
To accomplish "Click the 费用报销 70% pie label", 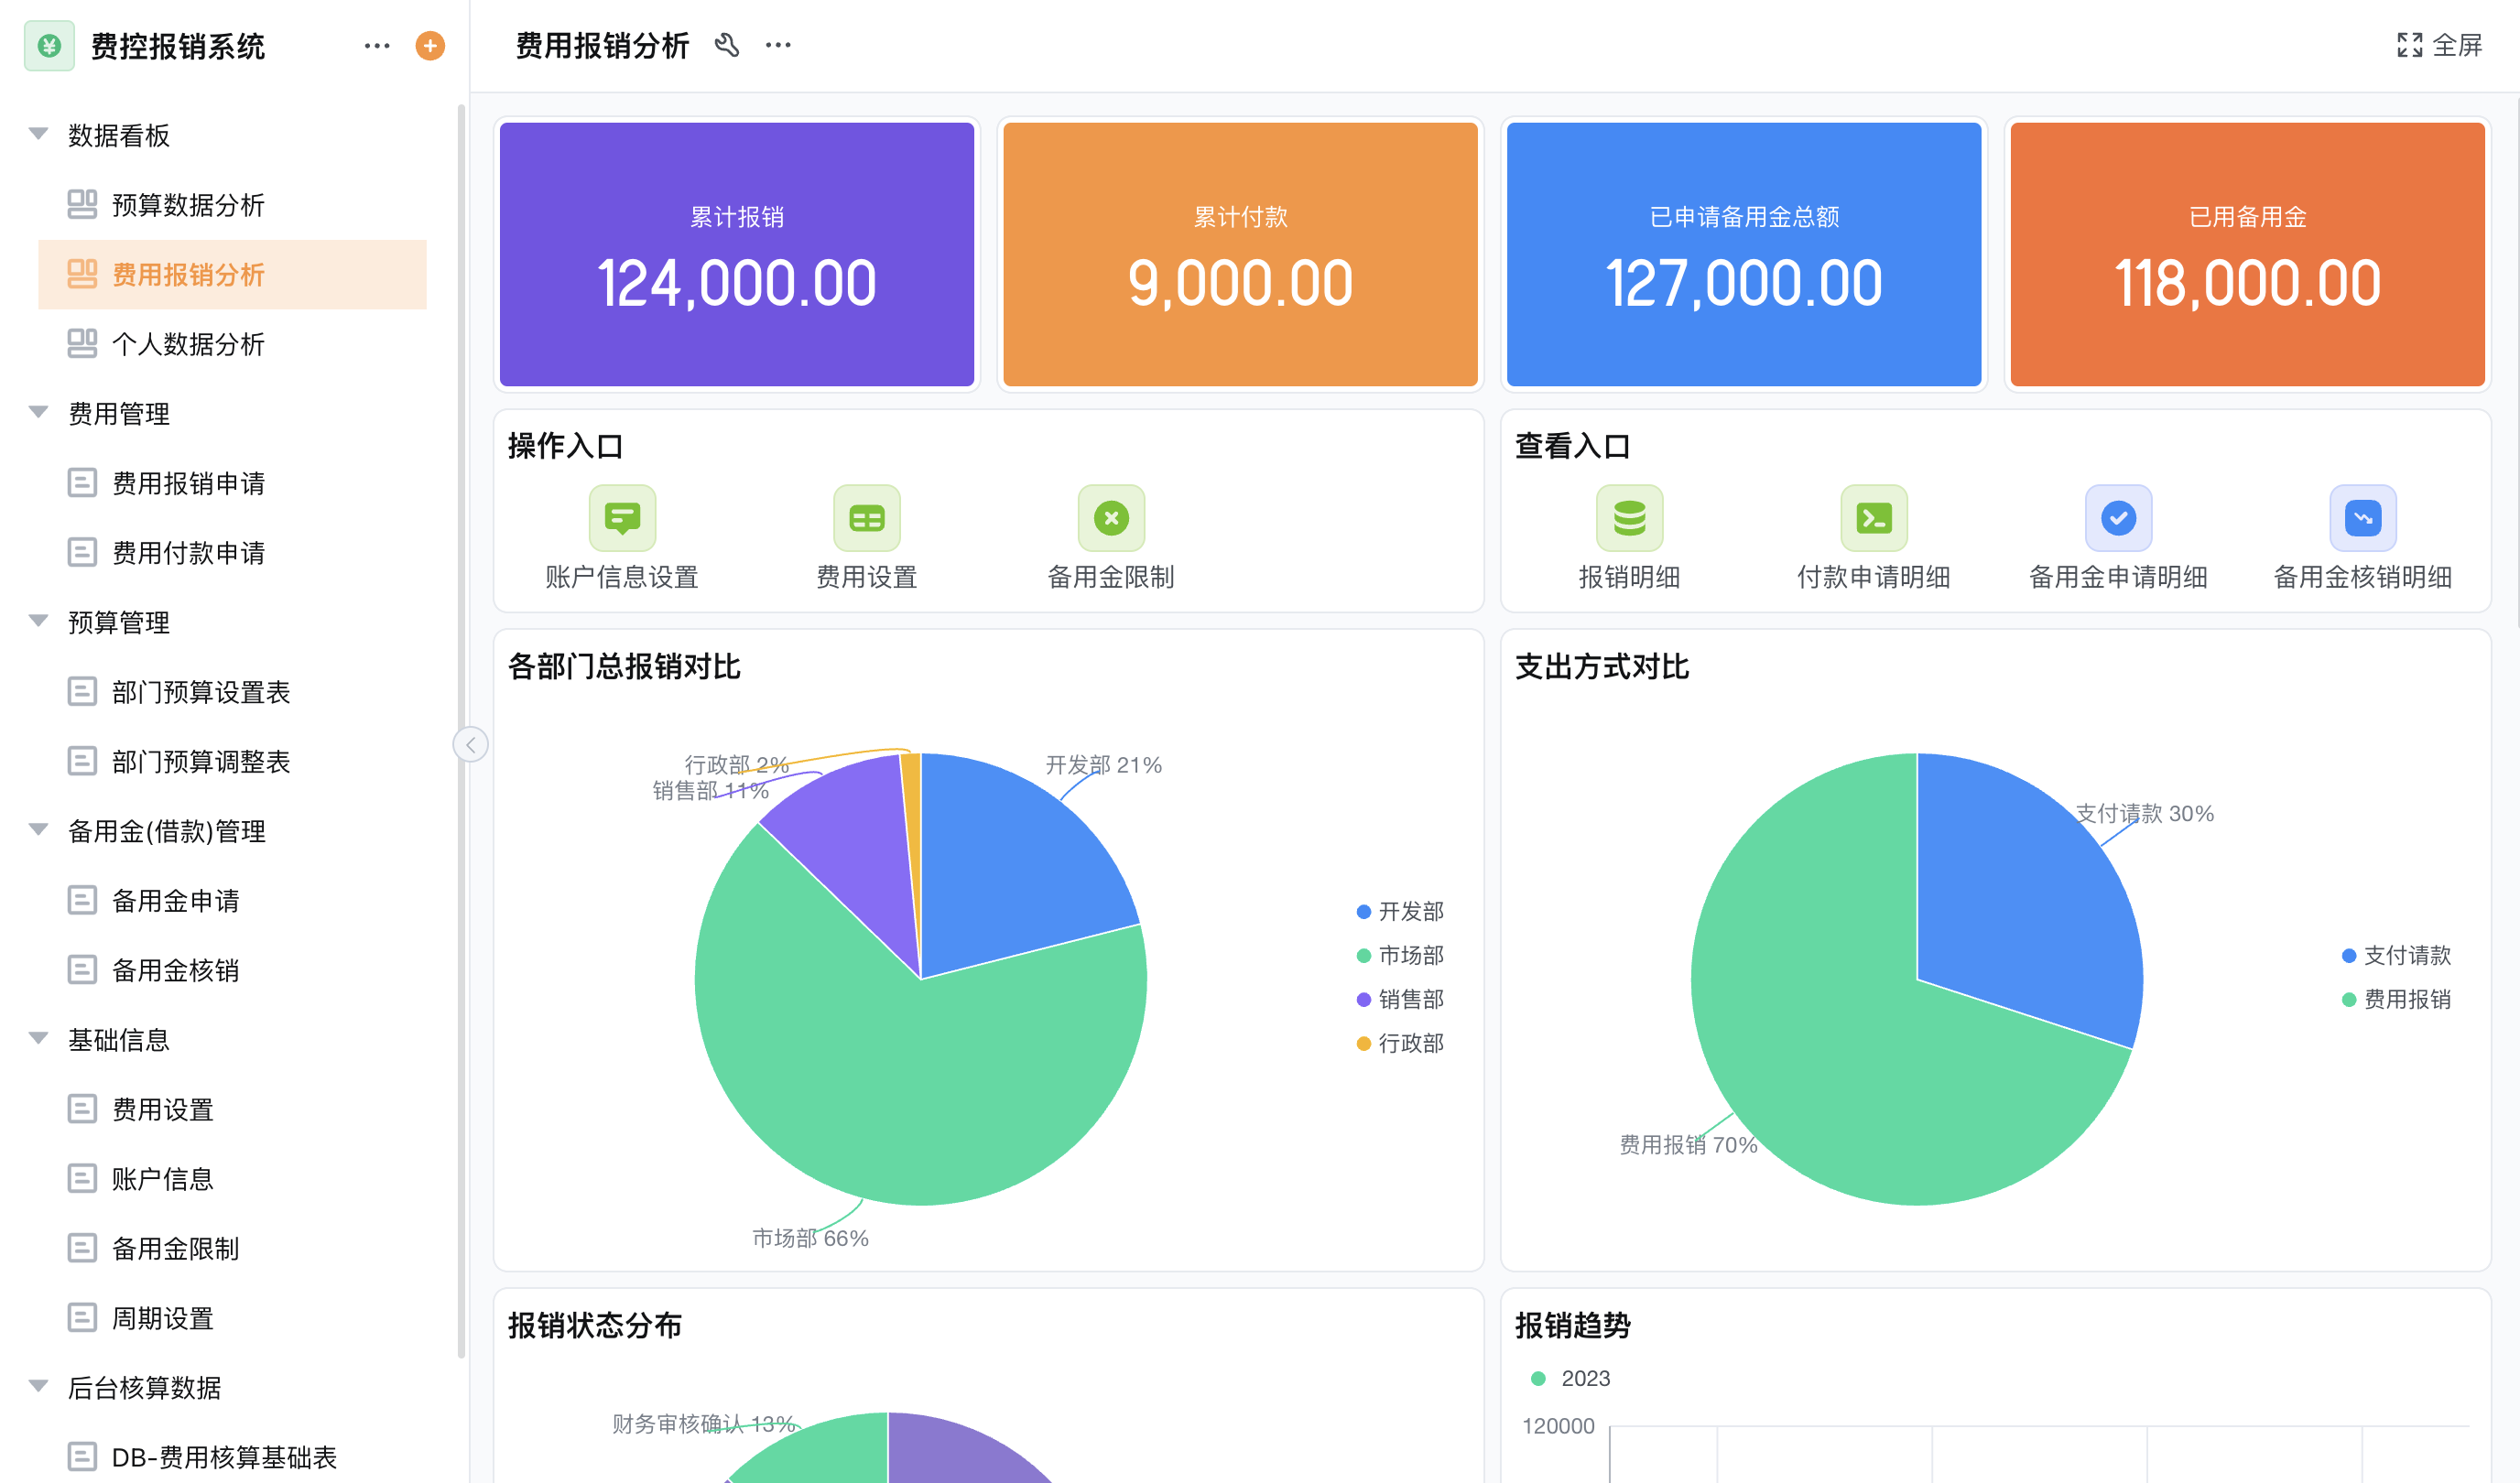I will 1688,1145.
